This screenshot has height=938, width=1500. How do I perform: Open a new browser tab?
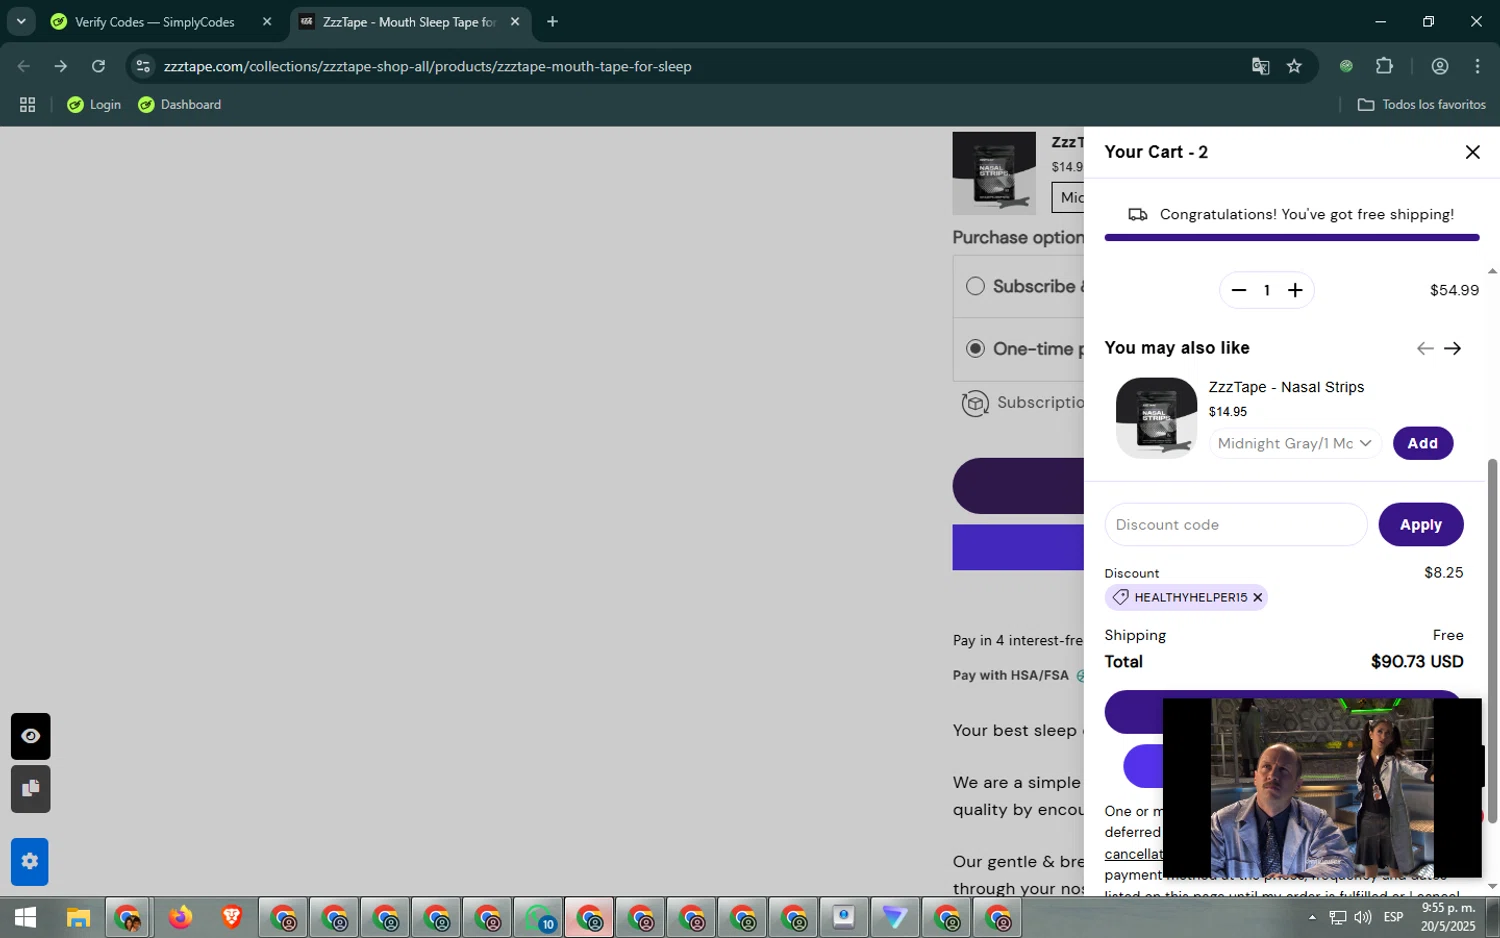(x=552, y=22)
